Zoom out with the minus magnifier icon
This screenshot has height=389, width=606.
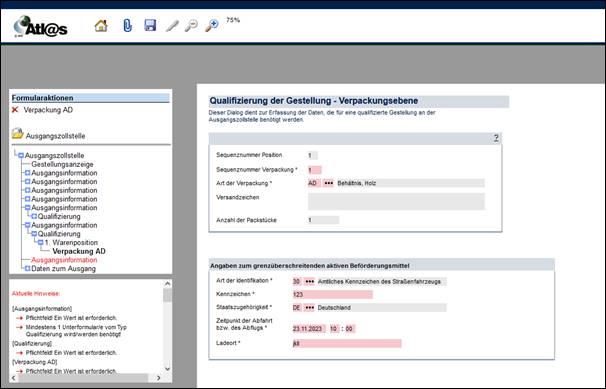coord(191,25)
